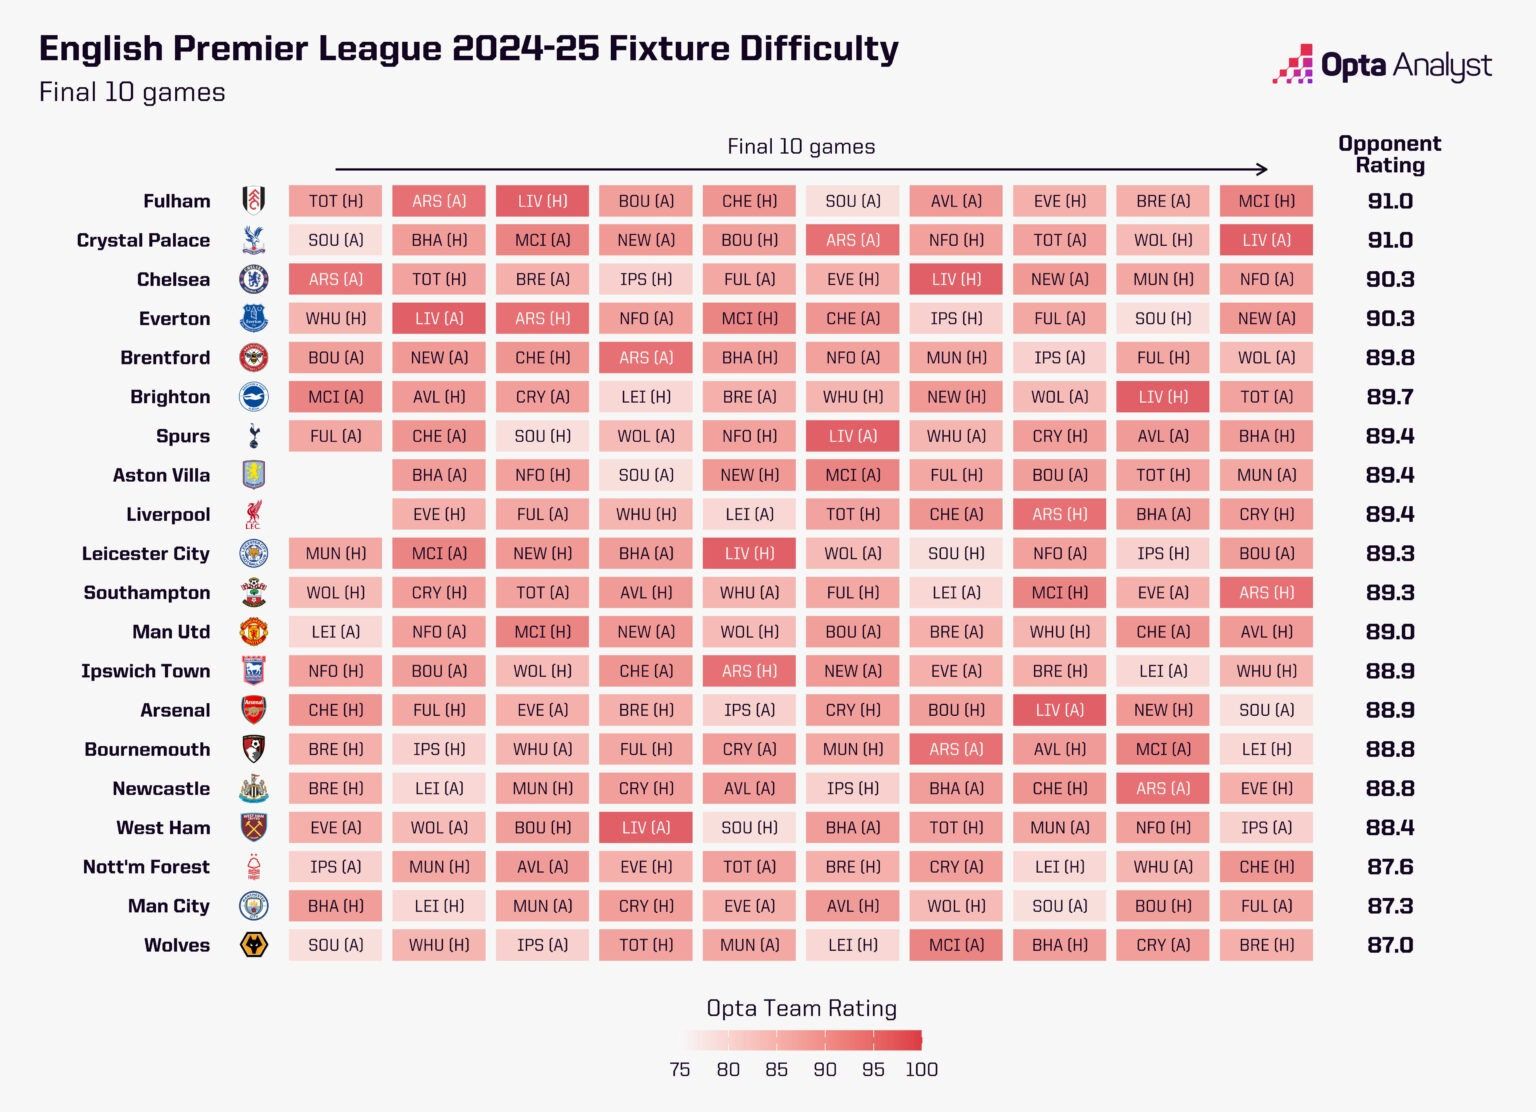Click Fulham's LIV (H) fixture cell
This screenshot has width=1536, height=1112.
pyautogui.click(x=542, y=201)
